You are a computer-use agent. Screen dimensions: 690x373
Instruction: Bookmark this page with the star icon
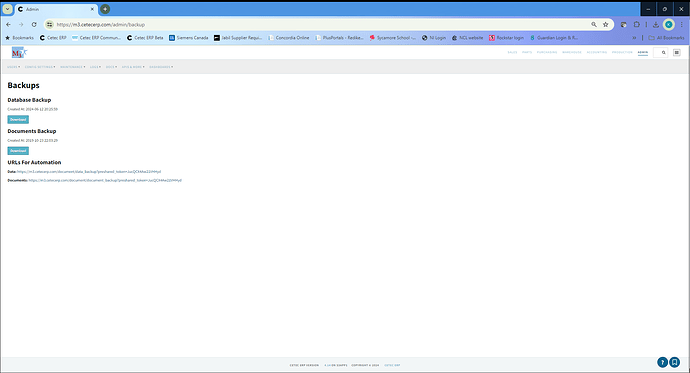pos(606,25)
